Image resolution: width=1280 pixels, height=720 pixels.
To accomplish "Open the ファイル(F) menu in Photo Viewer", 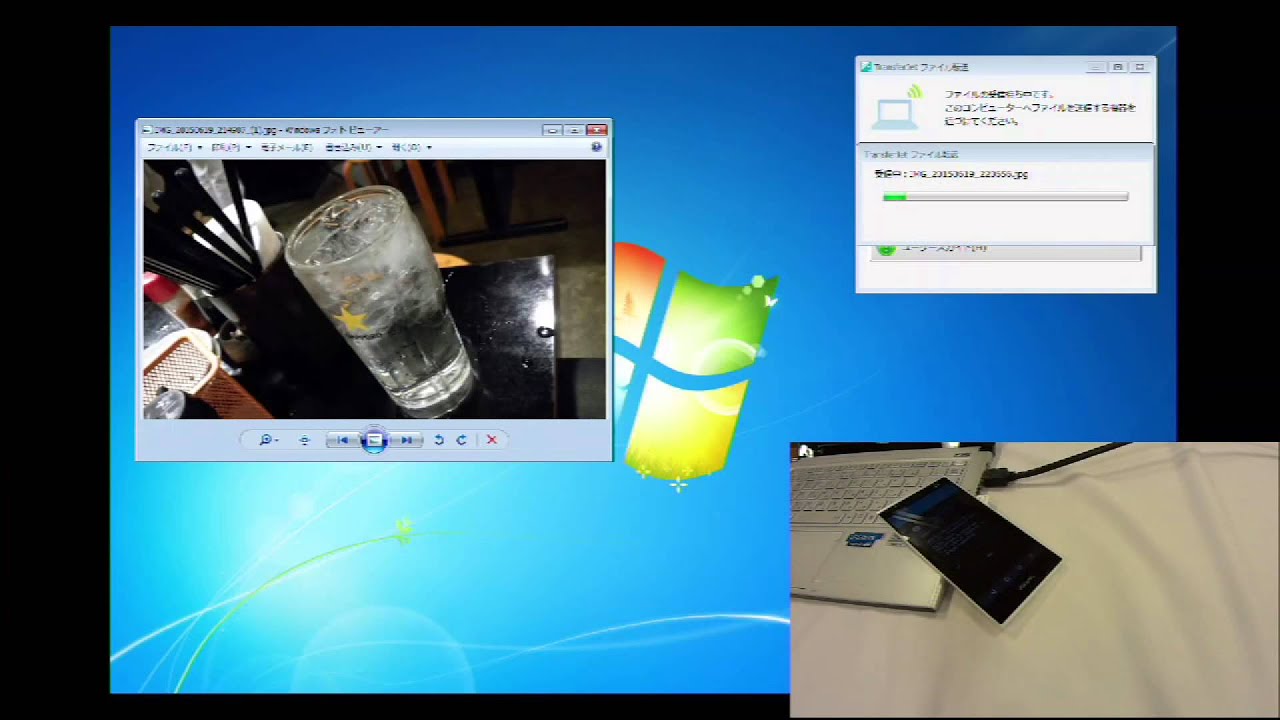I will click(x=174, y=147).
